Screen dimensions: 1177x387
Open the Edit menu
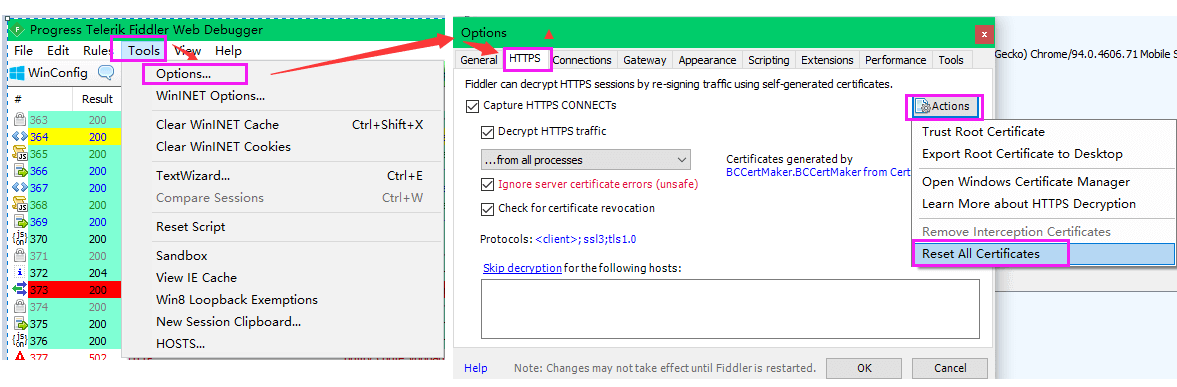pos(58,51)
